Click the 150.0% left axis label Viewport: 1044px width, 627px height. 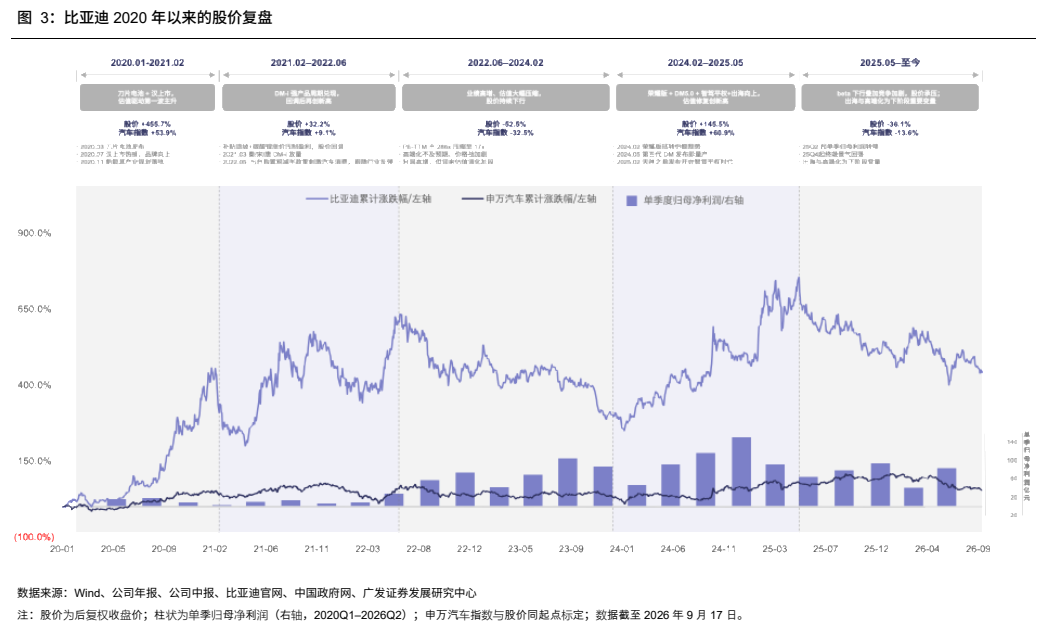click(x=34, y=461)
